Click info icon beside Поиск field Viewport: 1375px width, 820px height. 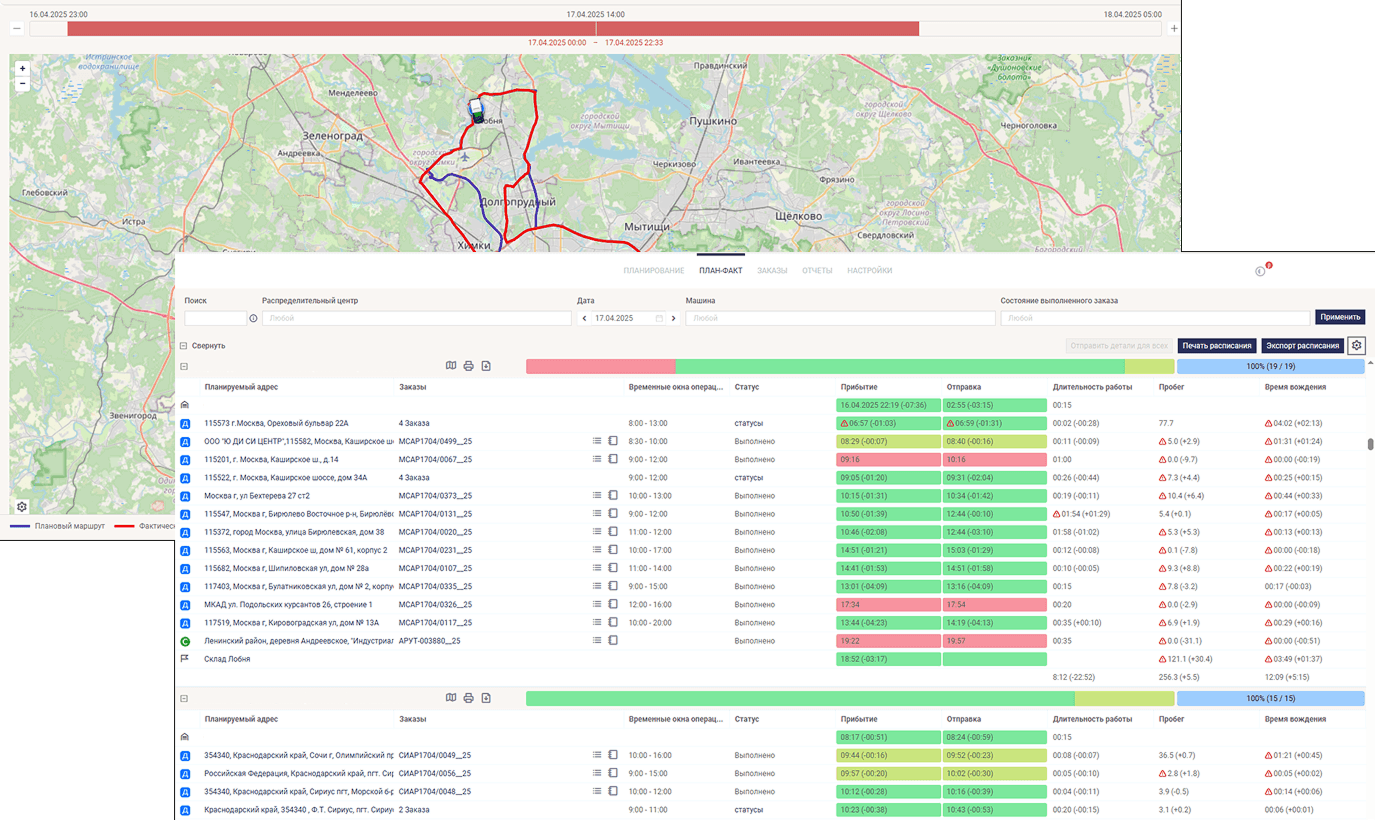(253, 318)
